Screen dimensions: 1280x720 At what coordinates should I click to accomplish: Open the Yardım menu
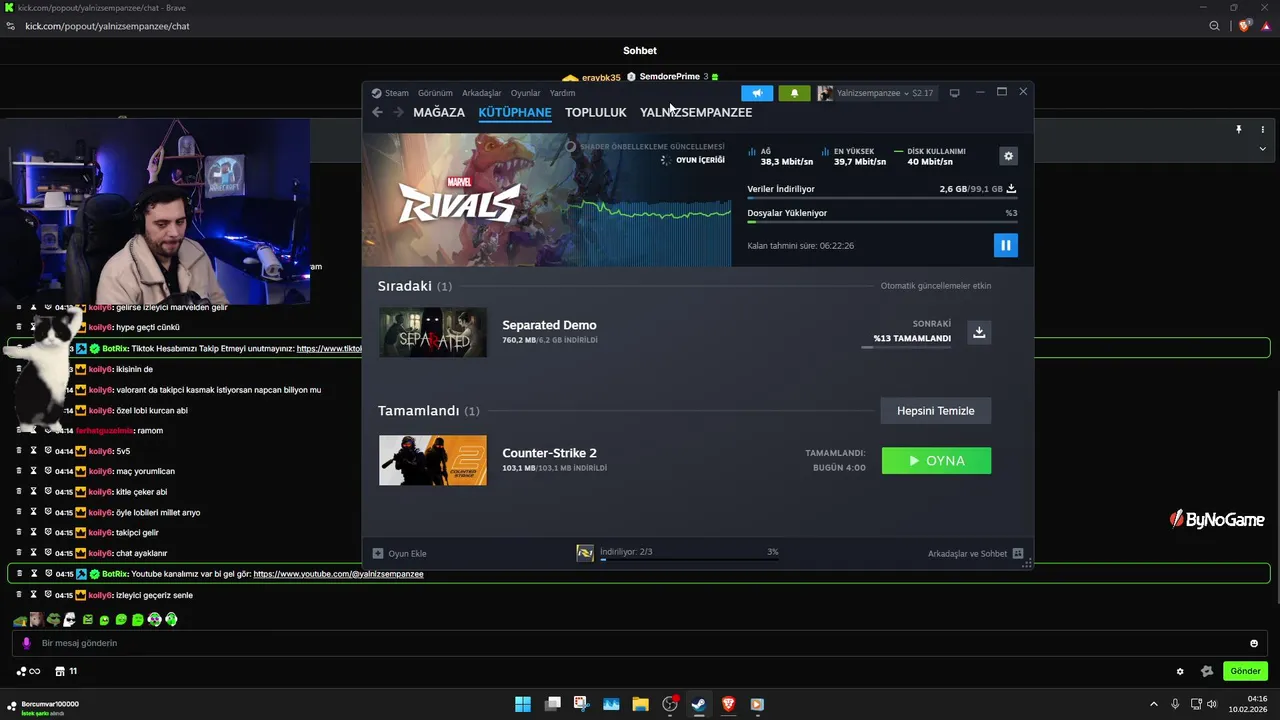click(562, 93)
